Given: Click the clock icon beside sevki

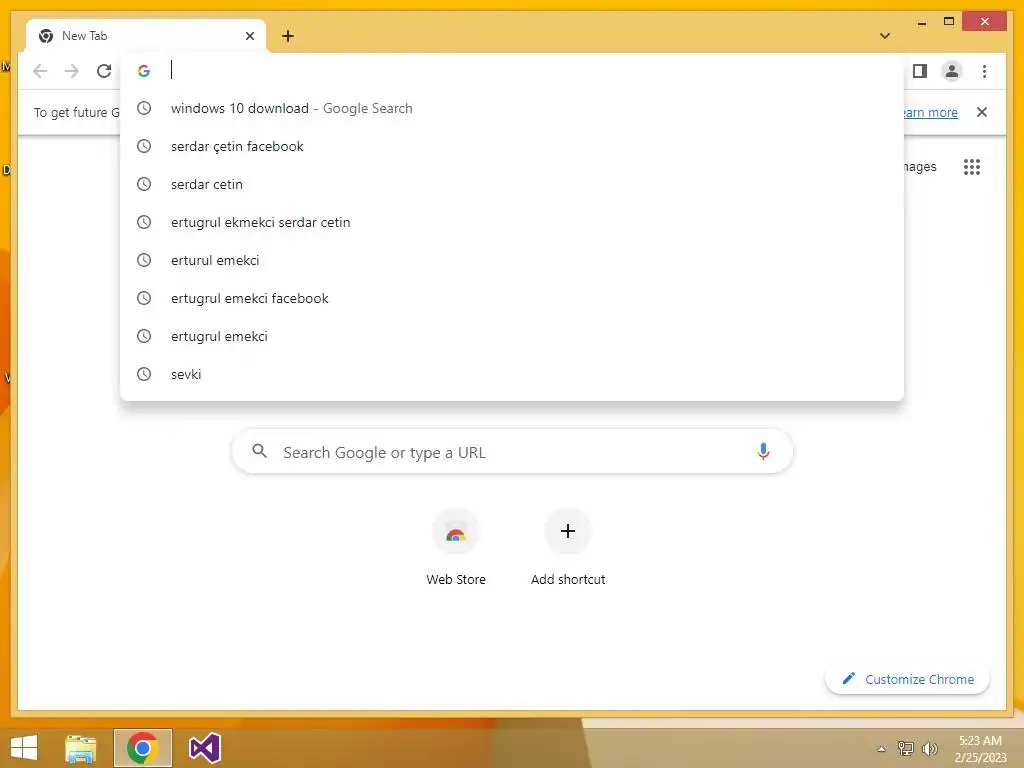Looking at the screenshot, I should pos(144,374).
